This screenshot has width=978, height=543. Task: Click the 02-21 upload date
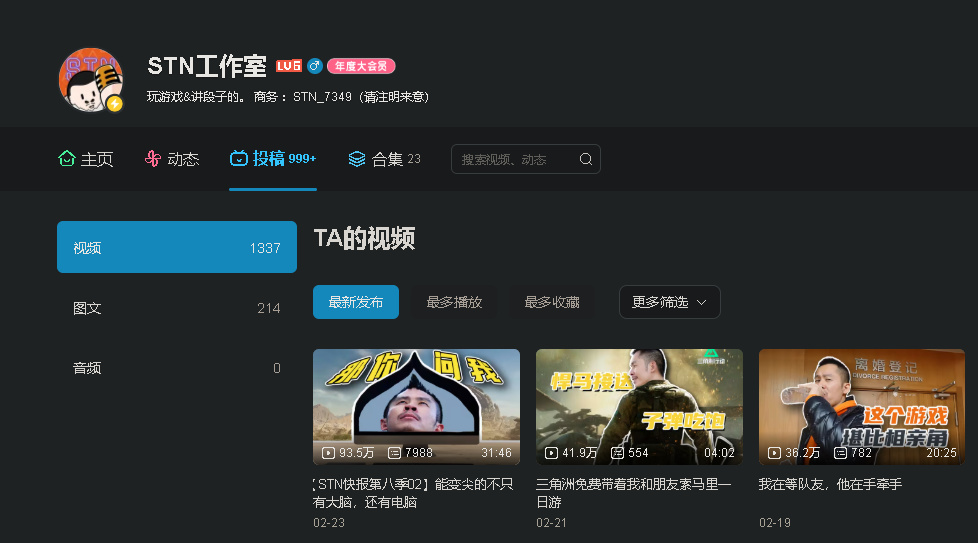coord(551,522)
